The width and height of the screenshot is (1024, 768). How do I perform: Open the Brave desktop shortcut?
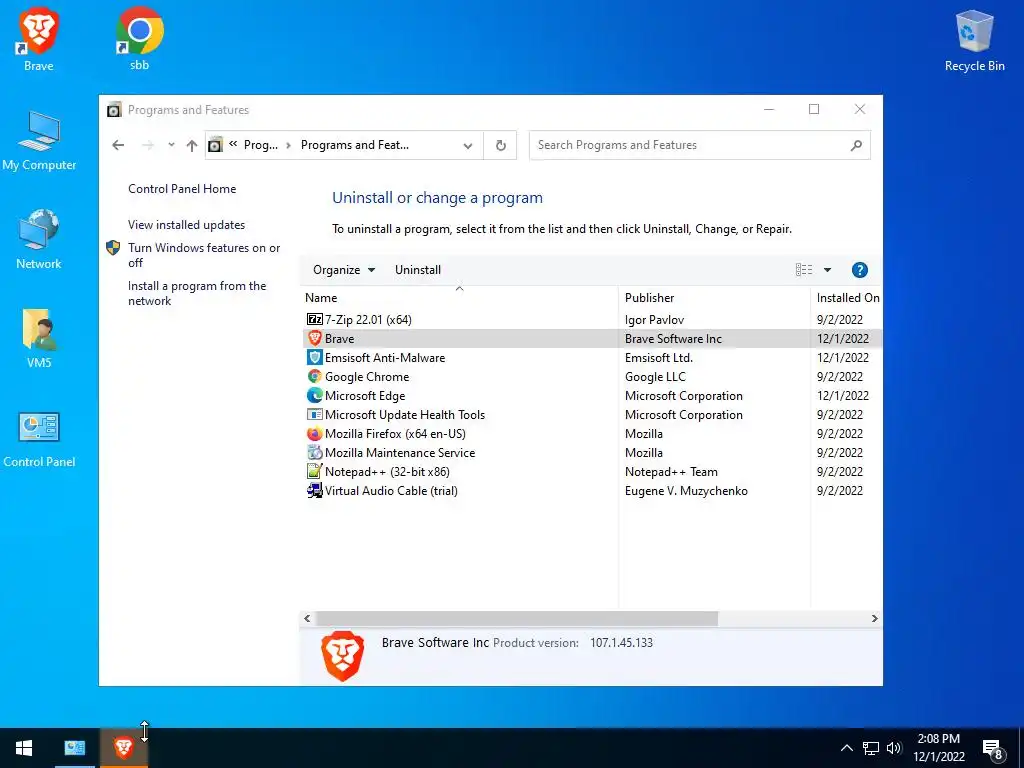click(39, 38)
